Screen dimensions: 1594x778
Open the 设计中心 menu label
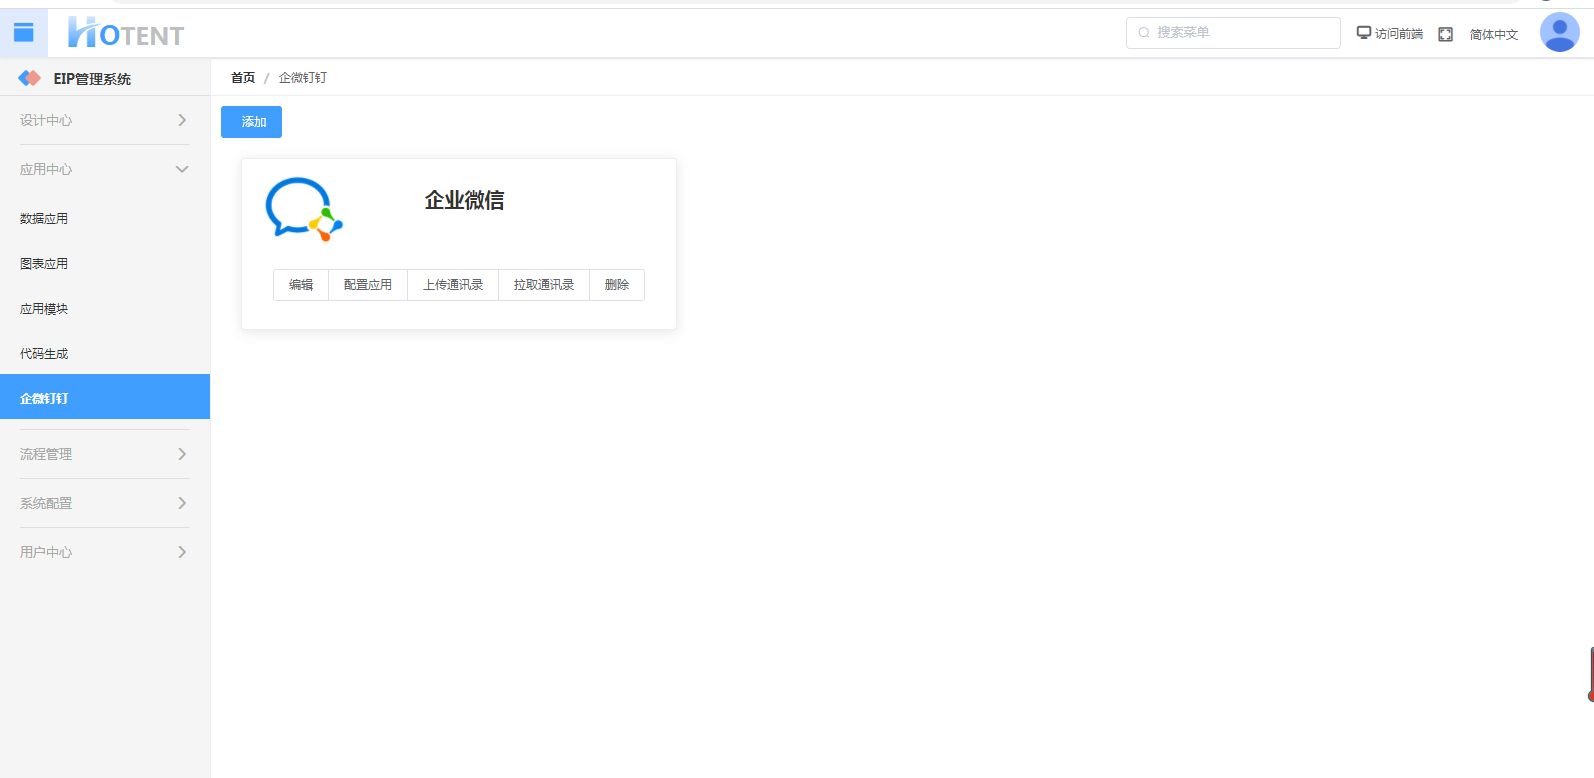[x=46, y=120]
